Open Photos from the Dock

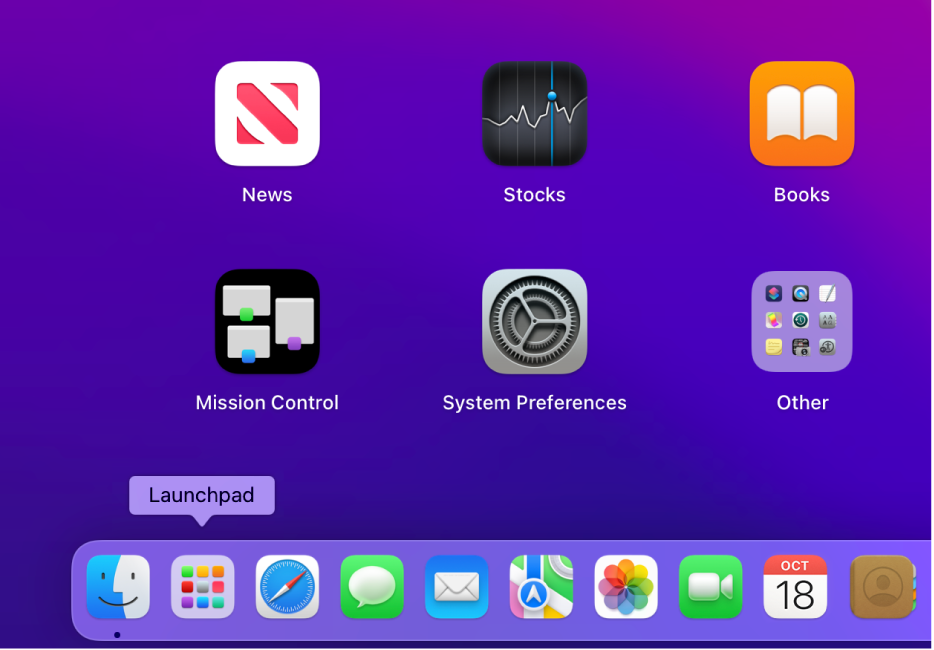tap(625, 587)
